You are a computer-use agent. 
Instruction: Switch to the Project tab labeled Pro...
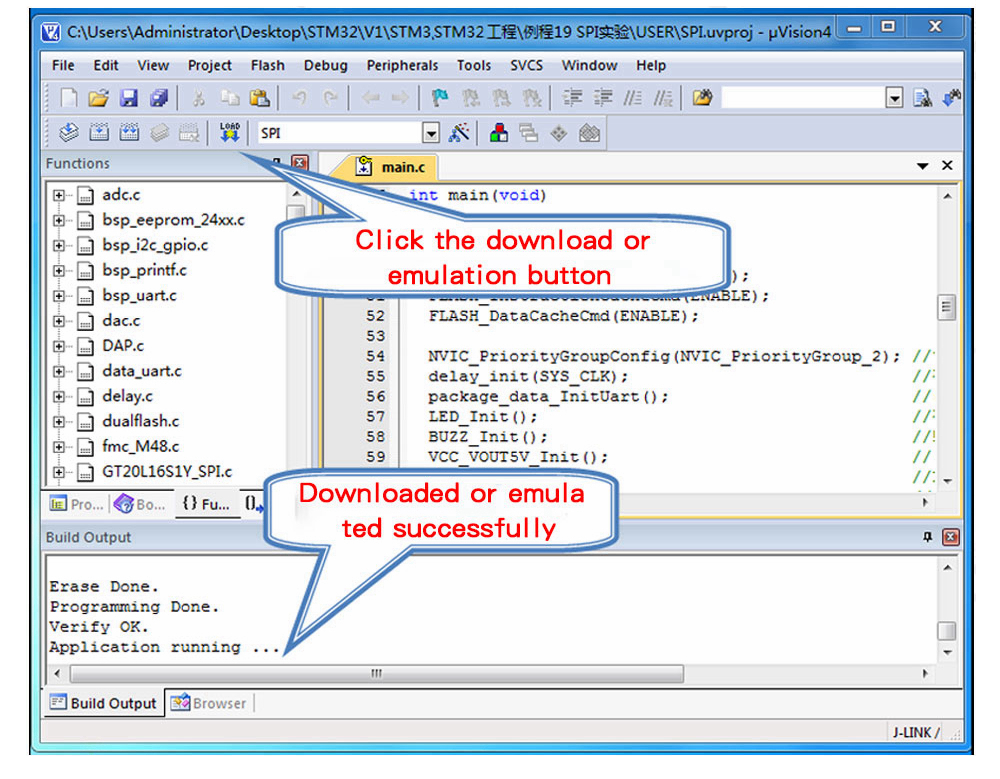[77, 504]
